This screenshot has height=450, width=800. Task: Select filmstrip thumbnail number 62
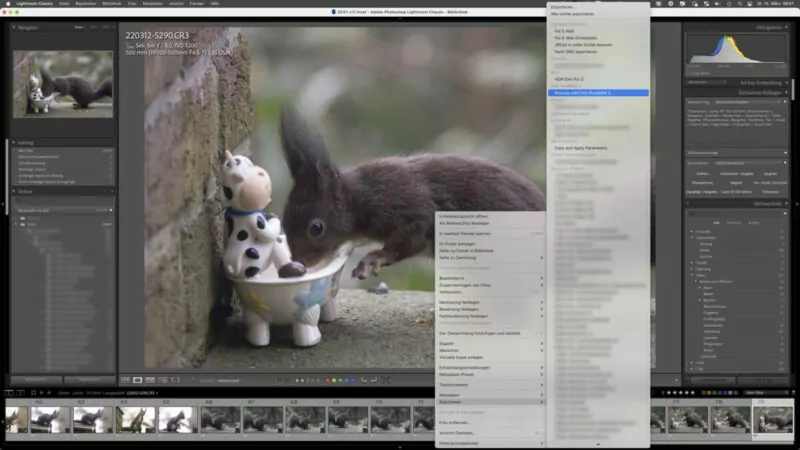click(x=51, y=419)
